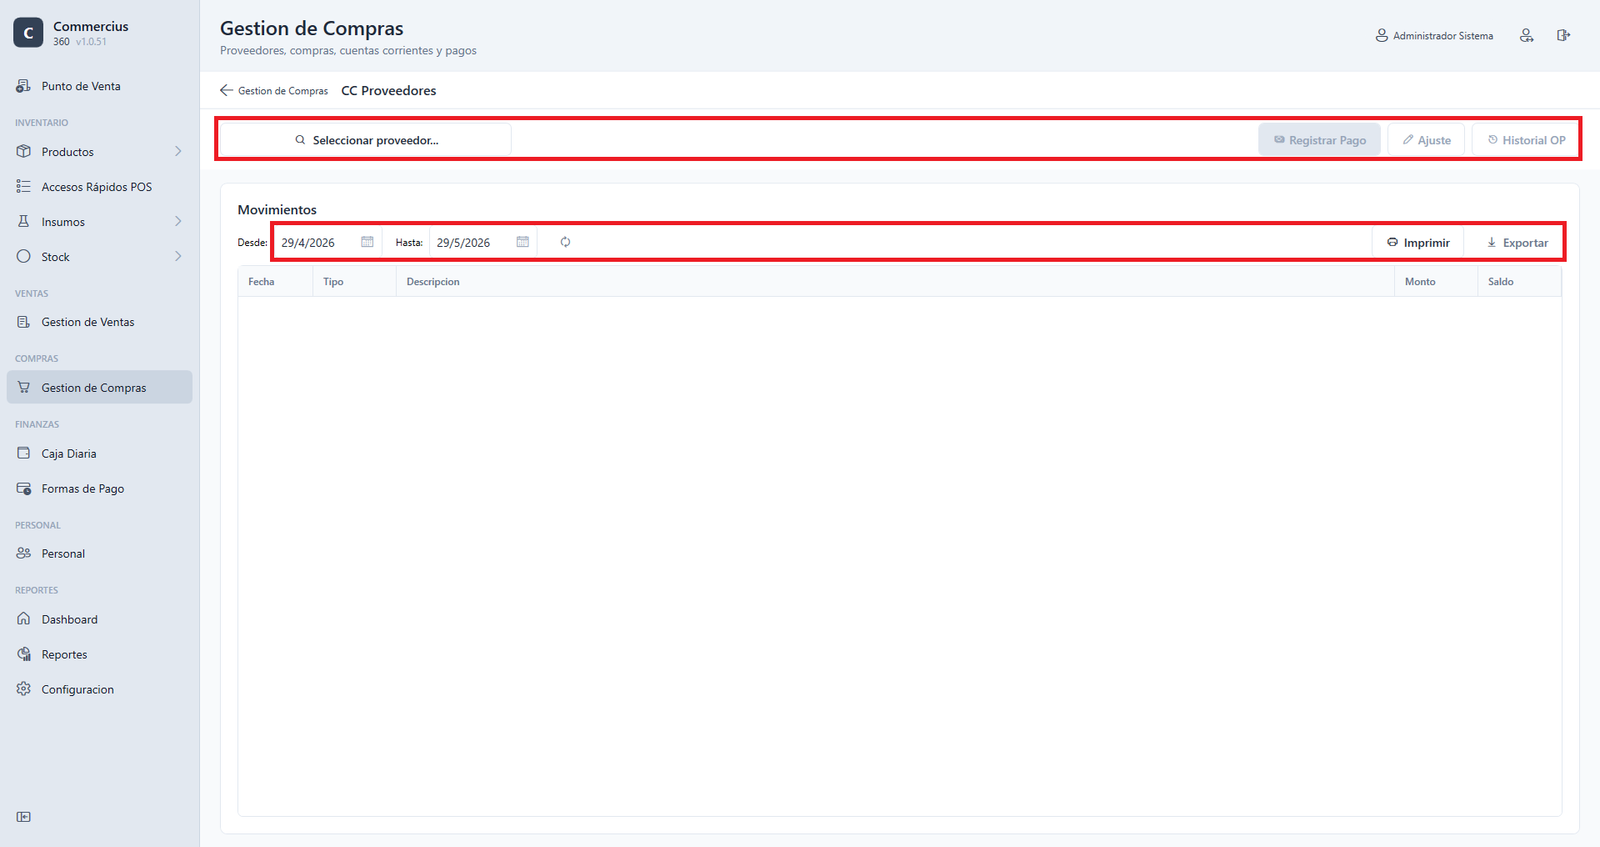Go back via the back arrow
This screenshot has width=1600, height=847.
click(226, 90)
